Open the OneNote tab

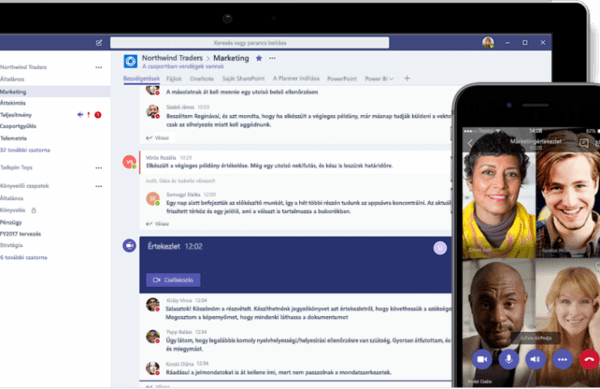coord(202,79)
